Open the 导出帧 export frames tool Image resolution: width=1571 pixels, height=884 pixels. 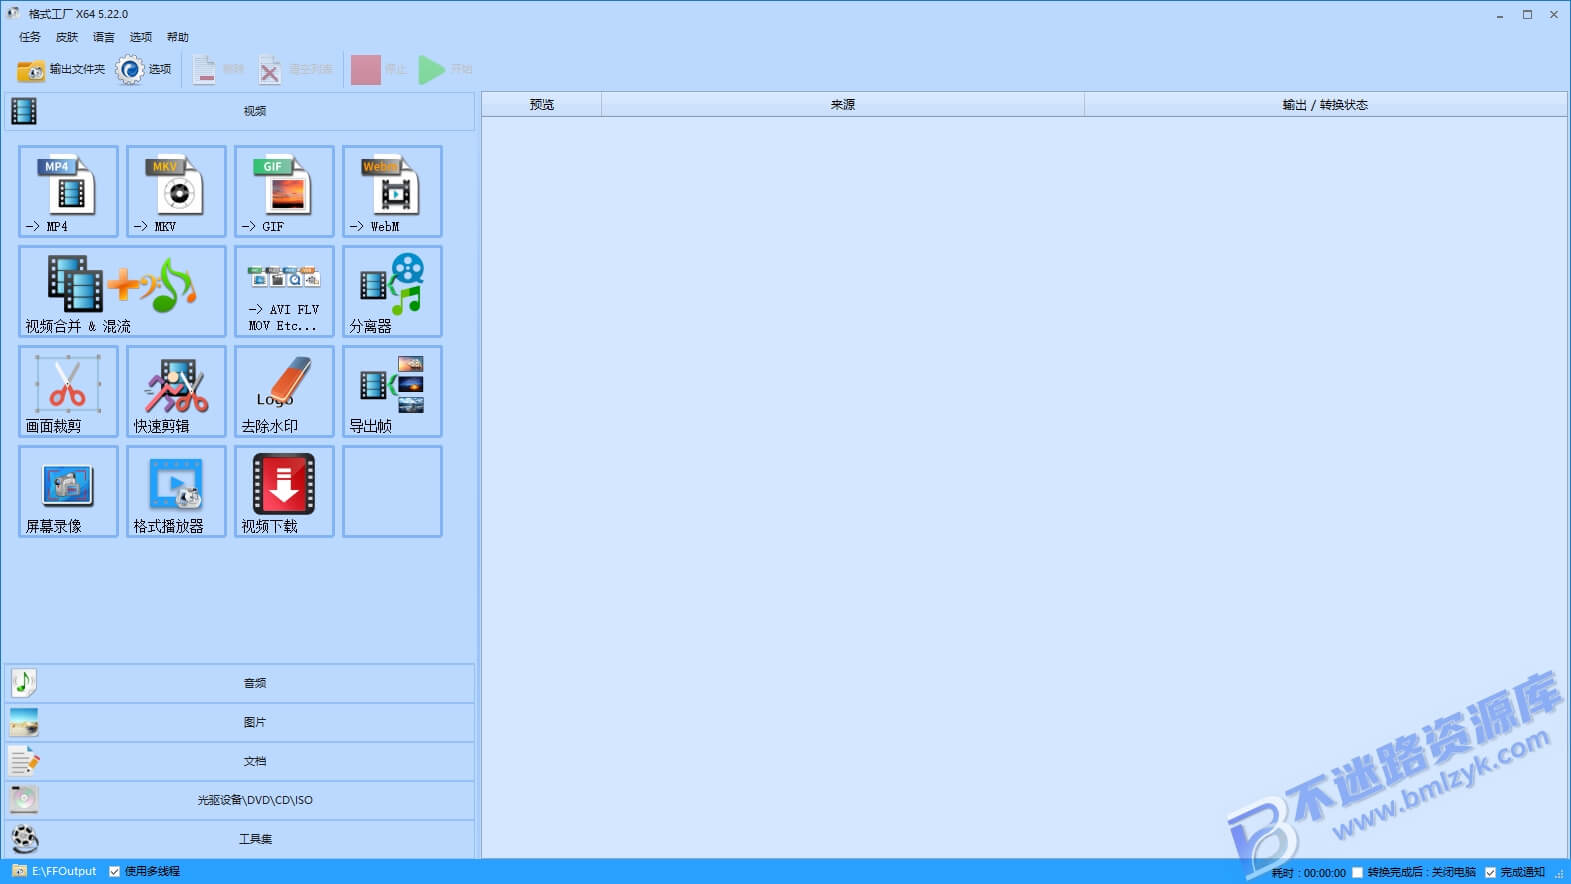coord(392,391)
